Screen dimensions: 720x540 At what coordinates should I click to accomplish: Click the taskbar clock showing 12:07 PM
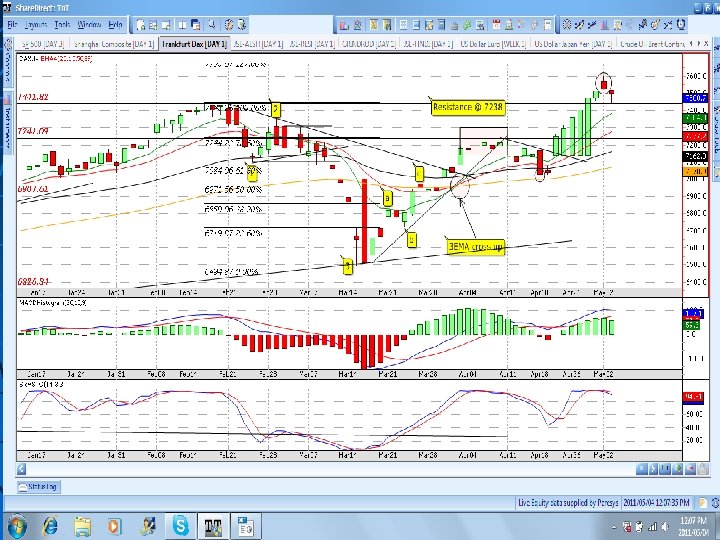coord(692,526)
